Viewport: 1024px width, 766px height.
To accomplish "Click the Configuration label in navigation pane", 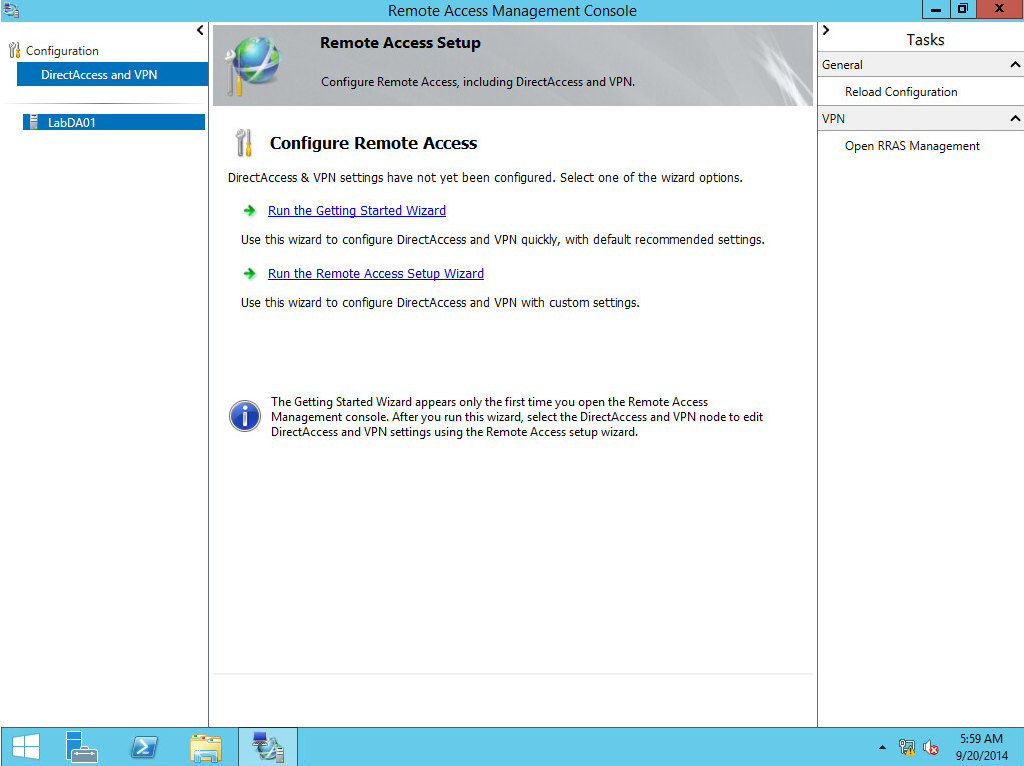I will tap(62, 51).
